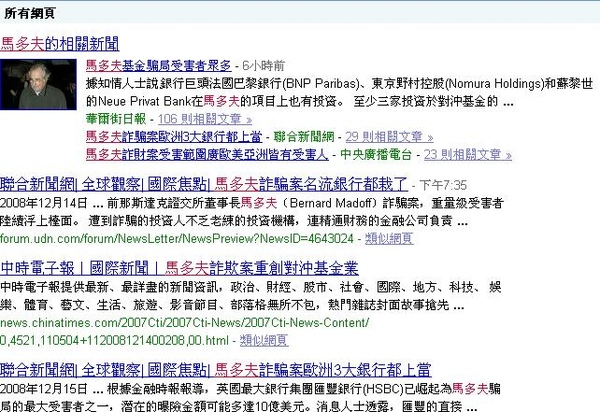The width and height of the screenshot is (600, 412).
Task: Open article 馬多夫詐騙案歐洲3大銀行都上當 in news box
Action: point(174,137)
